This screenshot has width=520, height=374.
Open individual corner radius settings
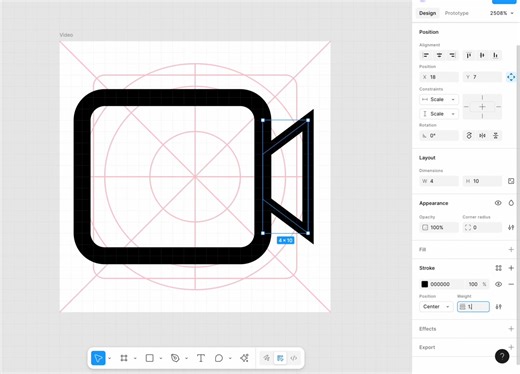coord(511,227)
